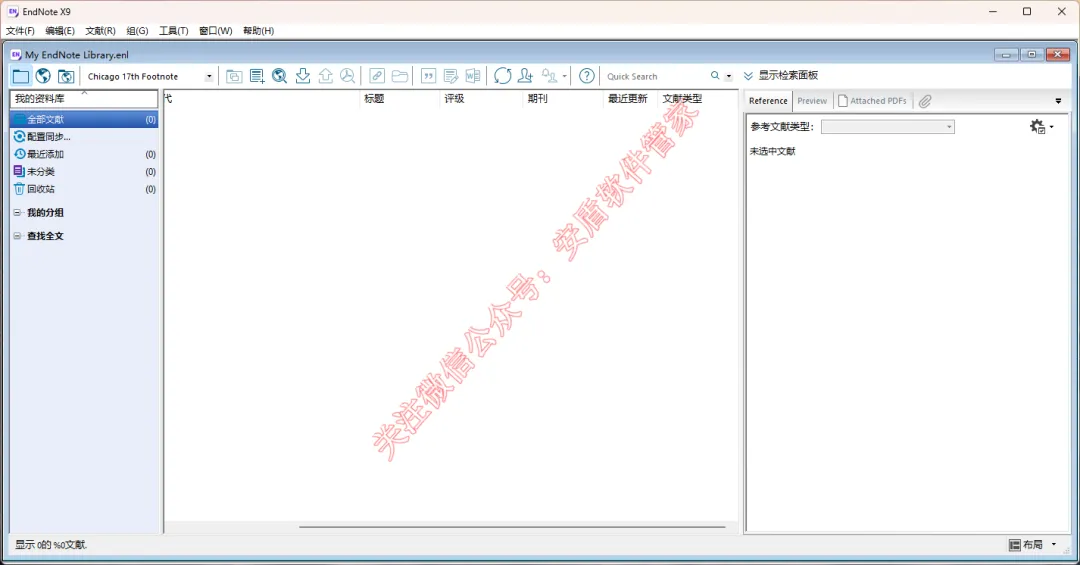The image size is (1080, 565).
Task: Sort by the 文献类型 column header
Action: tap(698, 99)
